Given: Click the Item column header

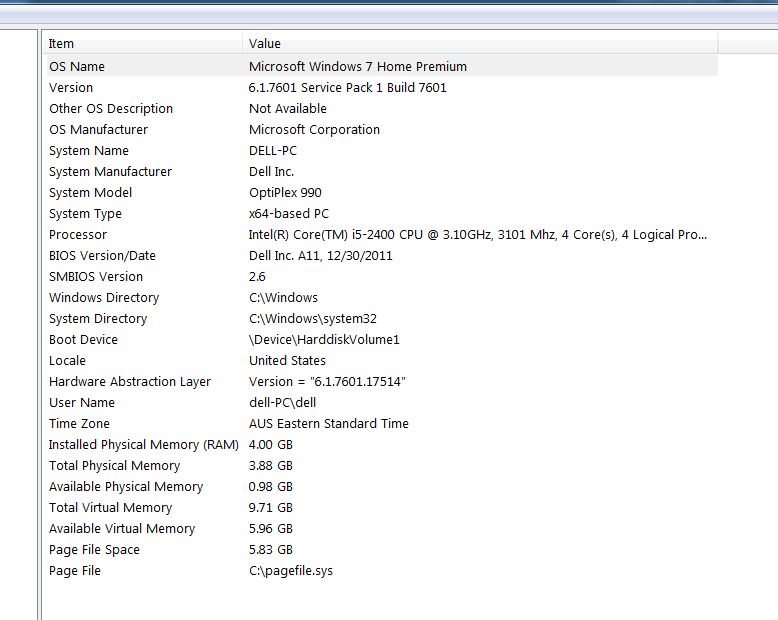Looking at the screenshot, I should (x=144, y=44).
